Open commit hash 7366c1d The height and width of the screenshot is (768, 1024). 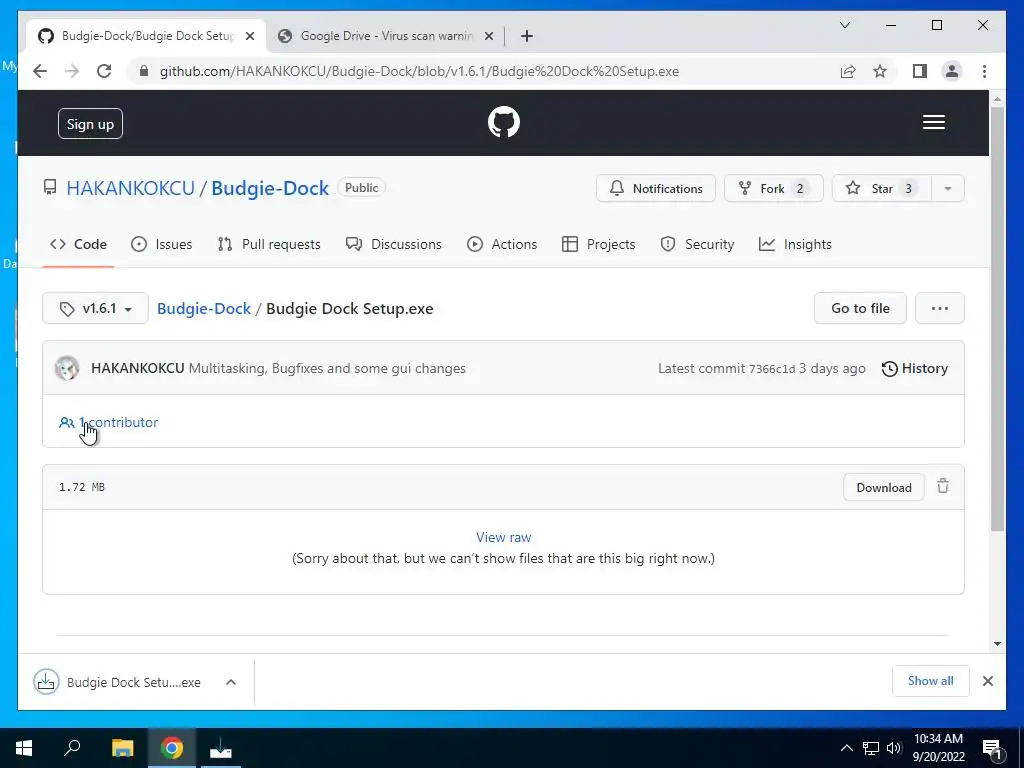(772, 369)
